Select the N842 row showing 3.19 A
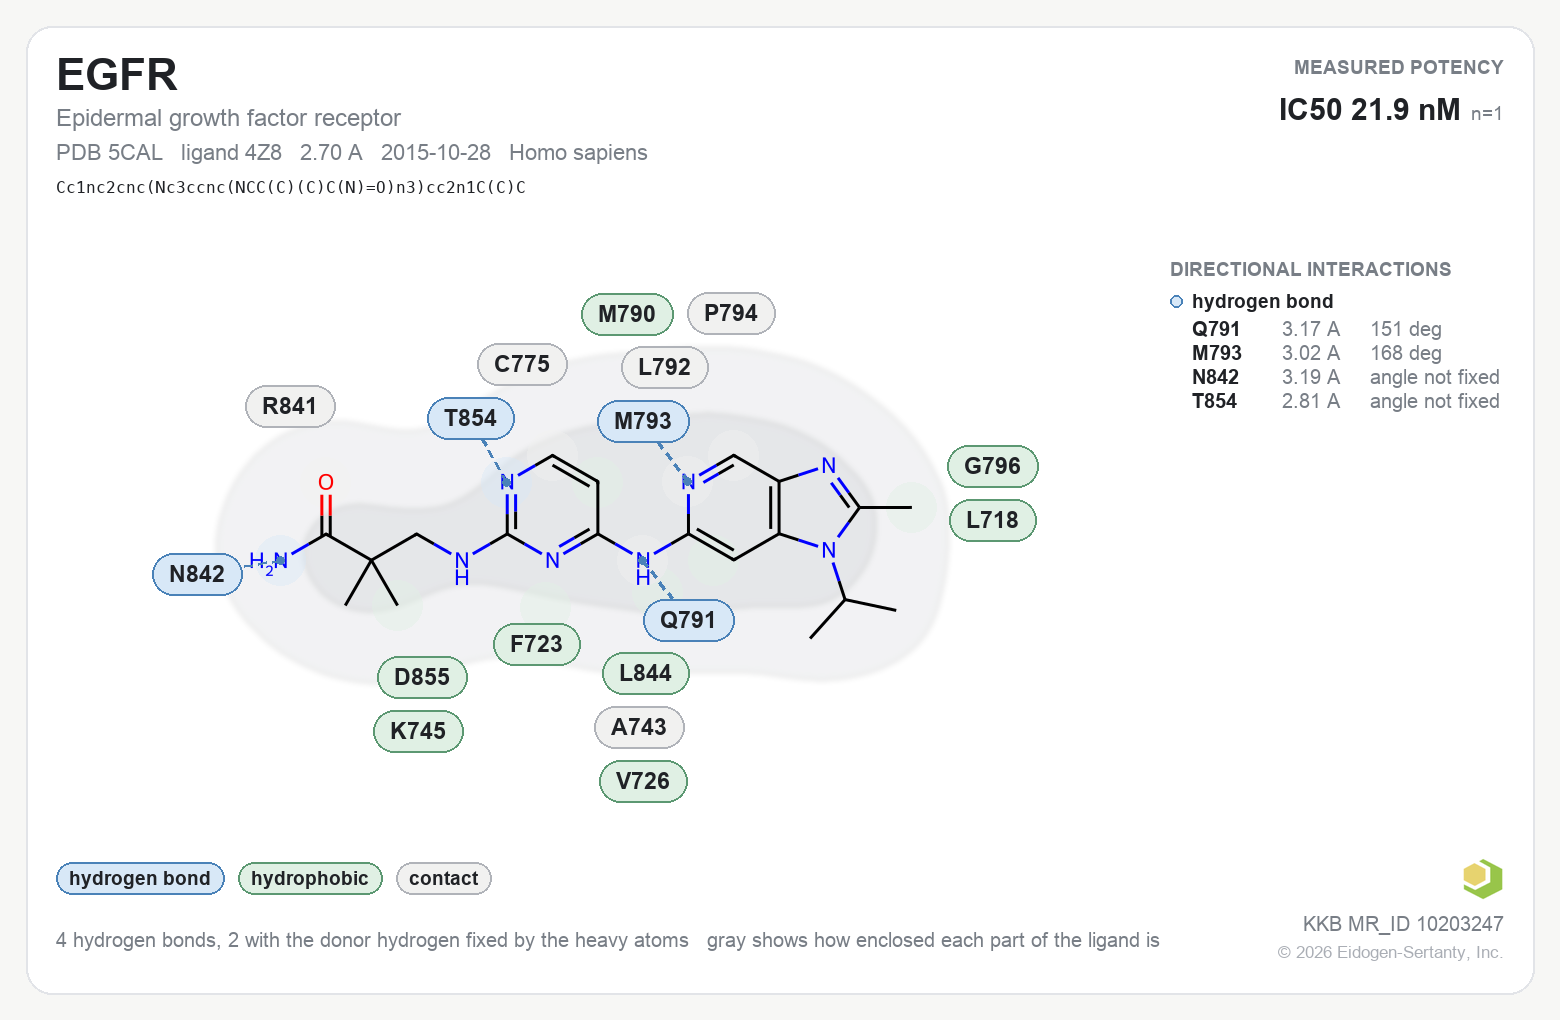 (x=1346, y=377)
